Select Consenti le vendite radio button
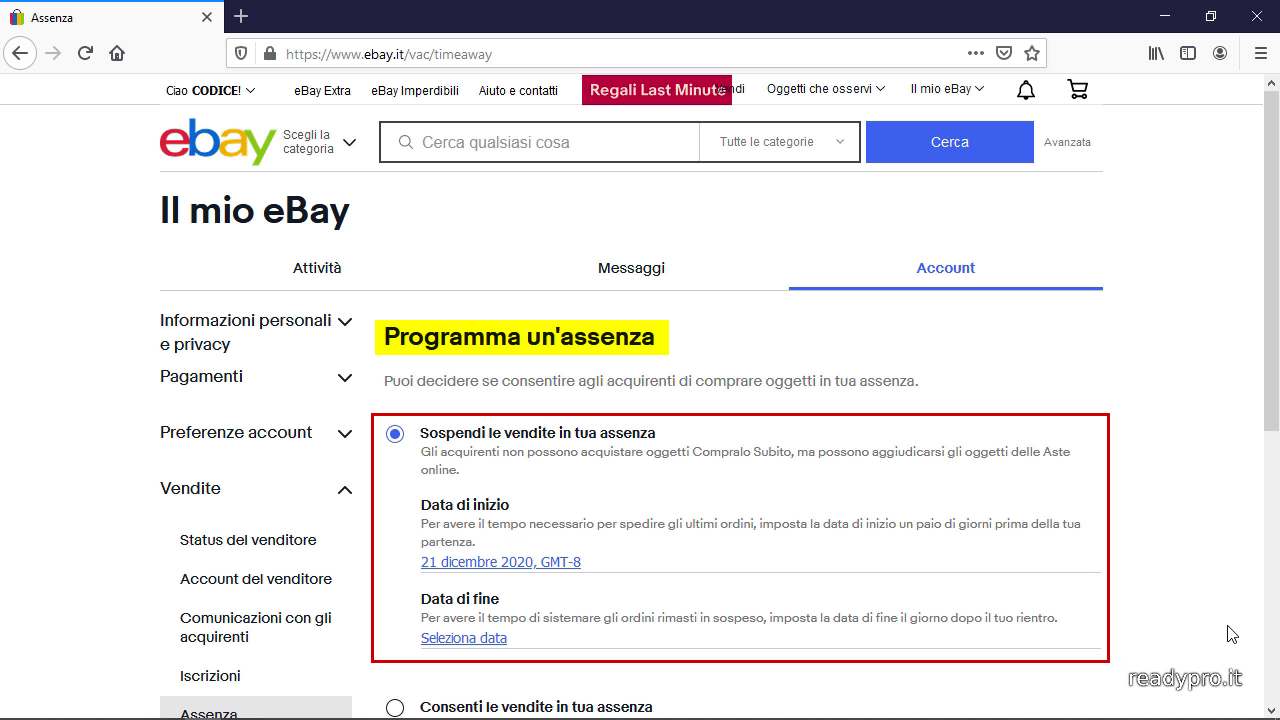This screenshot has height=720, width=1280. (395, 708)
